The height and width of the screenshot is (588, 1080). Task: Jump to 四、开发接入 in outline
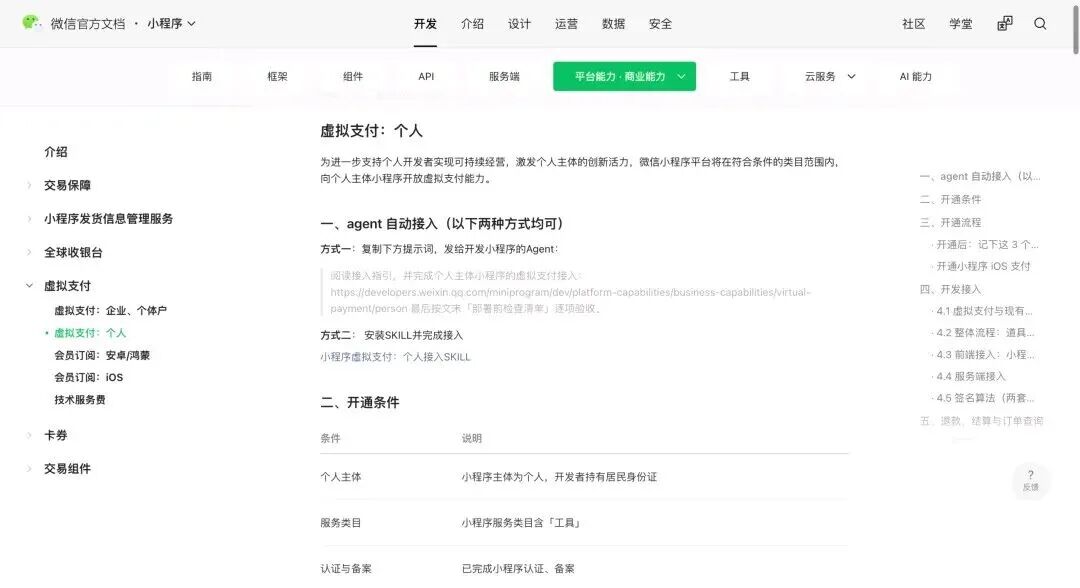click(x=951, y=289)
